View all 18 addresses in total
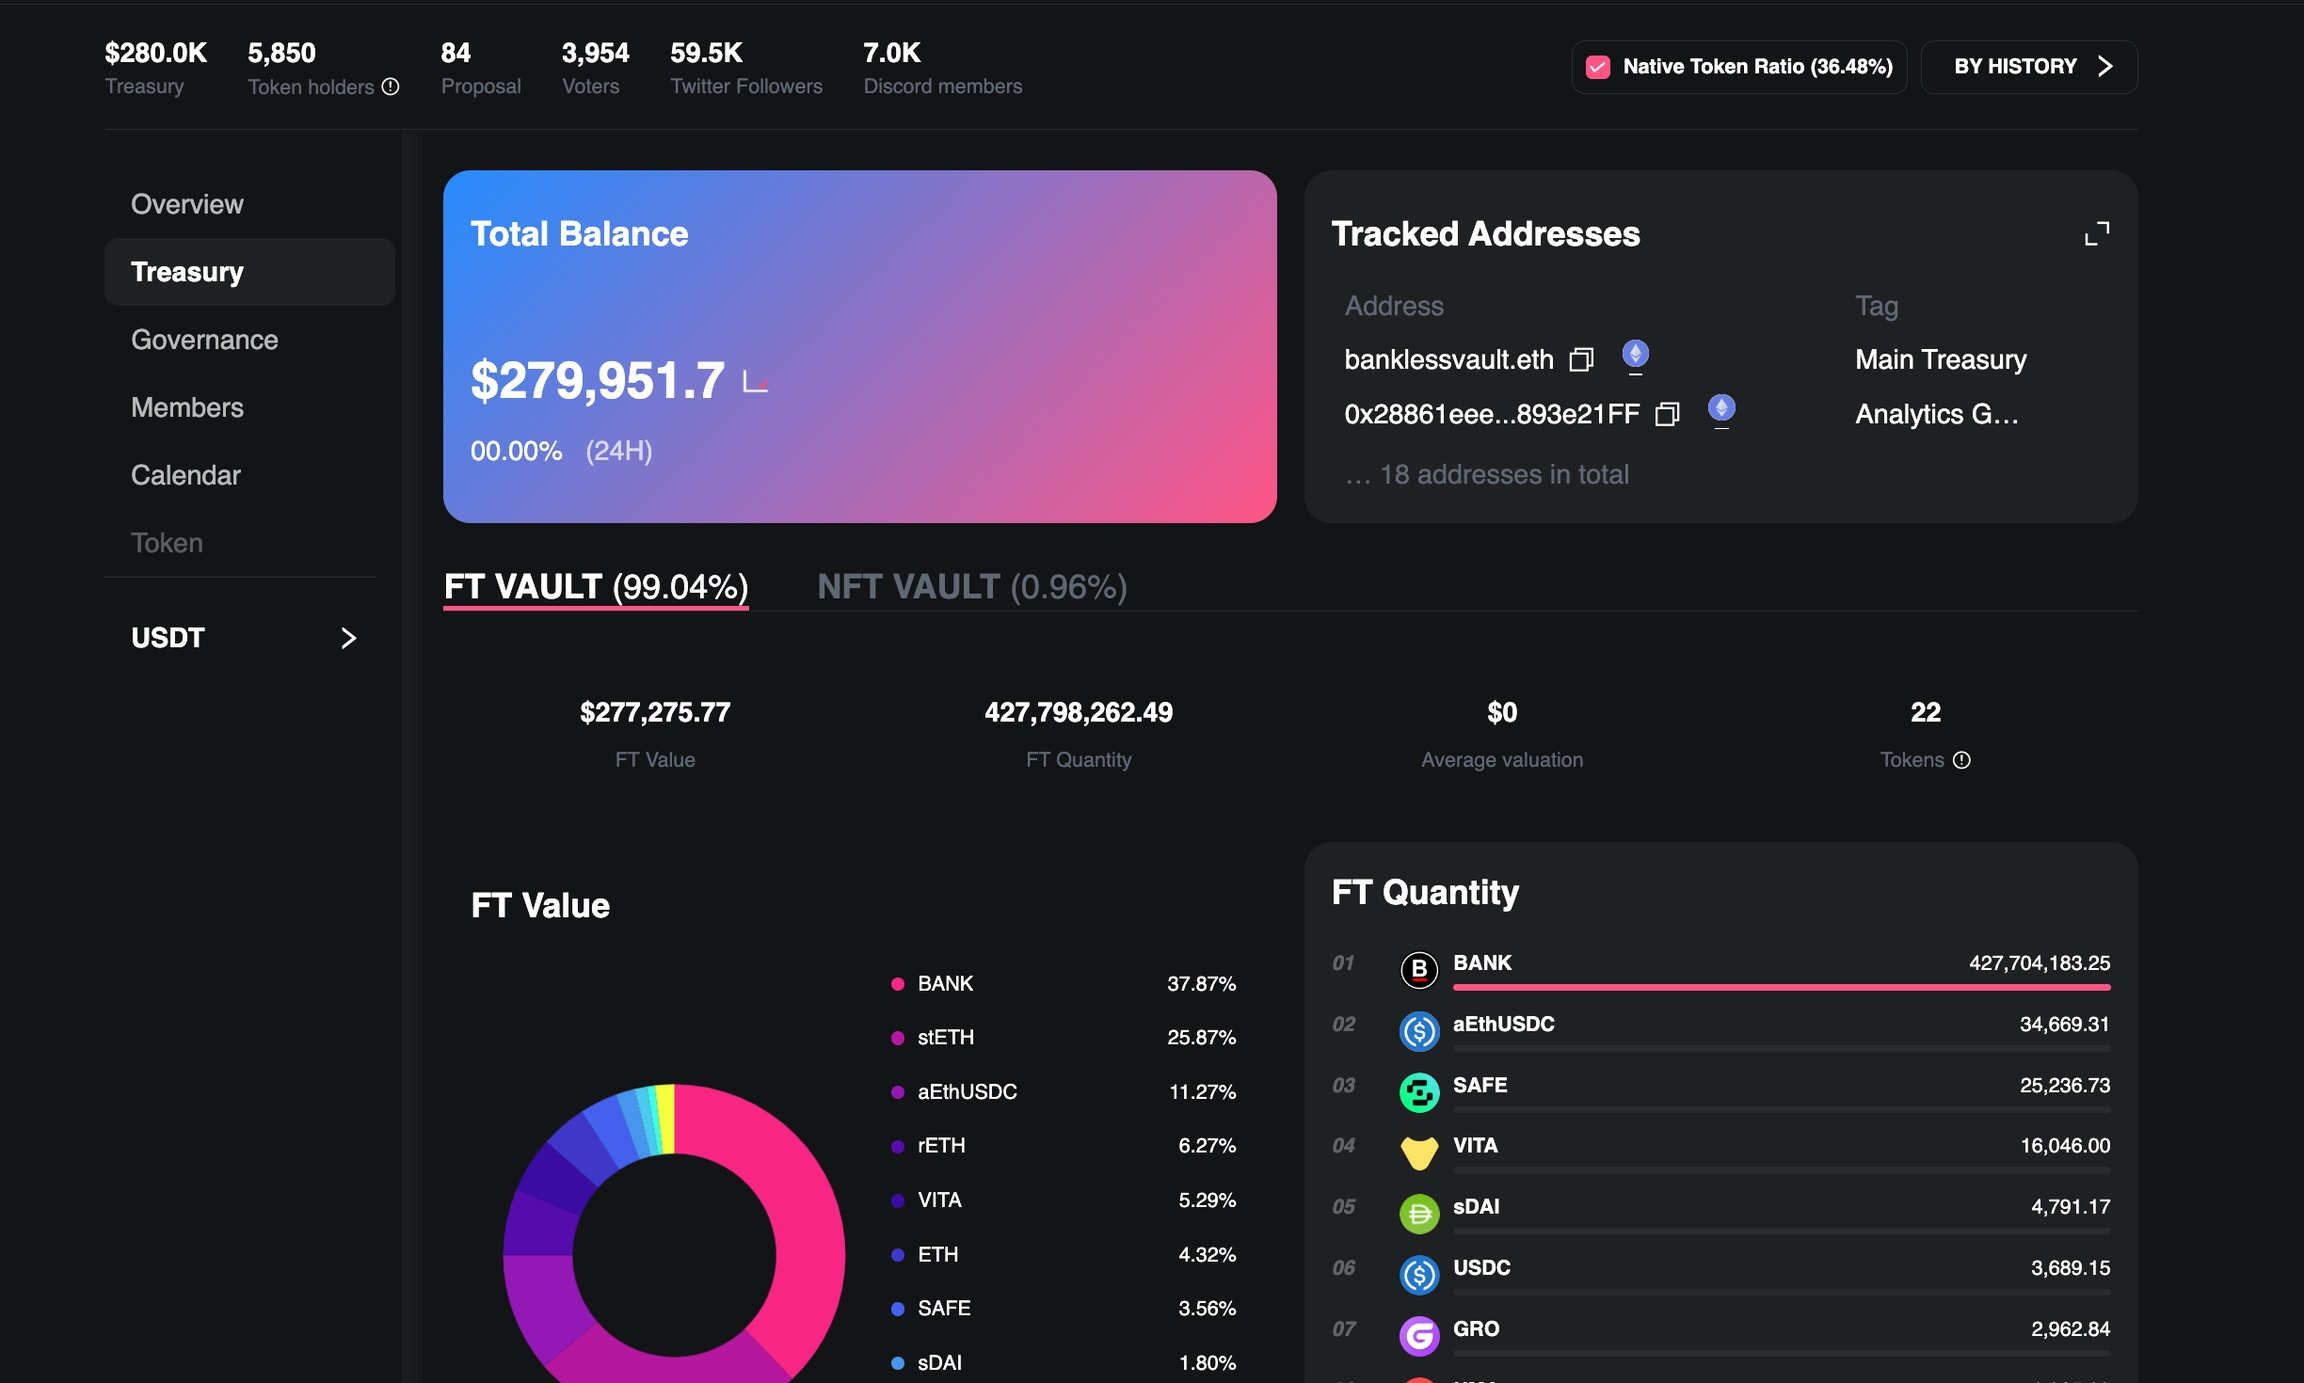Viewport: 2304px width, 1383px height. click(1487, 474)
